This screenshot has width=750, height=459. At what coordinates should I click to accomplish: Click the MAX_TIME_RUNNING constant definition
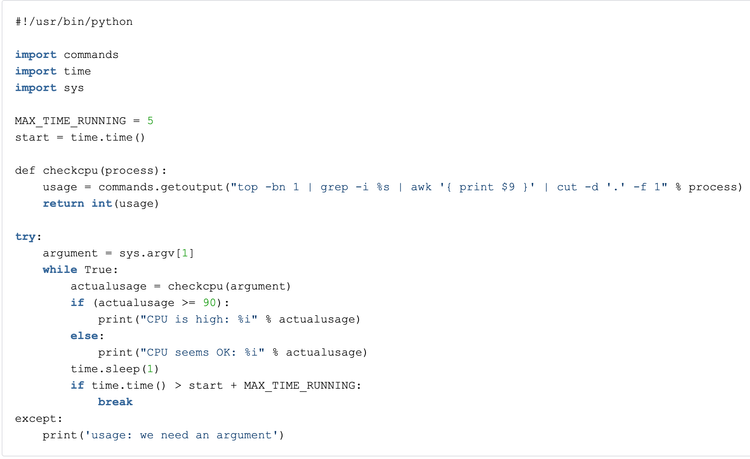[x=84, y=121]
